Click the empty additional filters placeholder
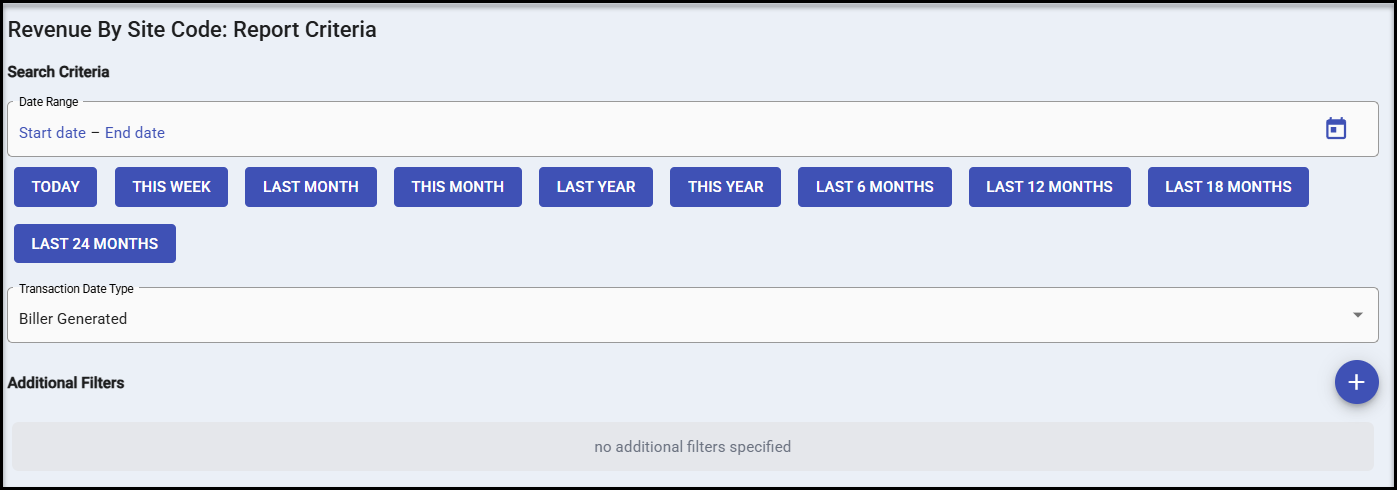This screenshot has height=490, width=1397. (x=692, y=447)
